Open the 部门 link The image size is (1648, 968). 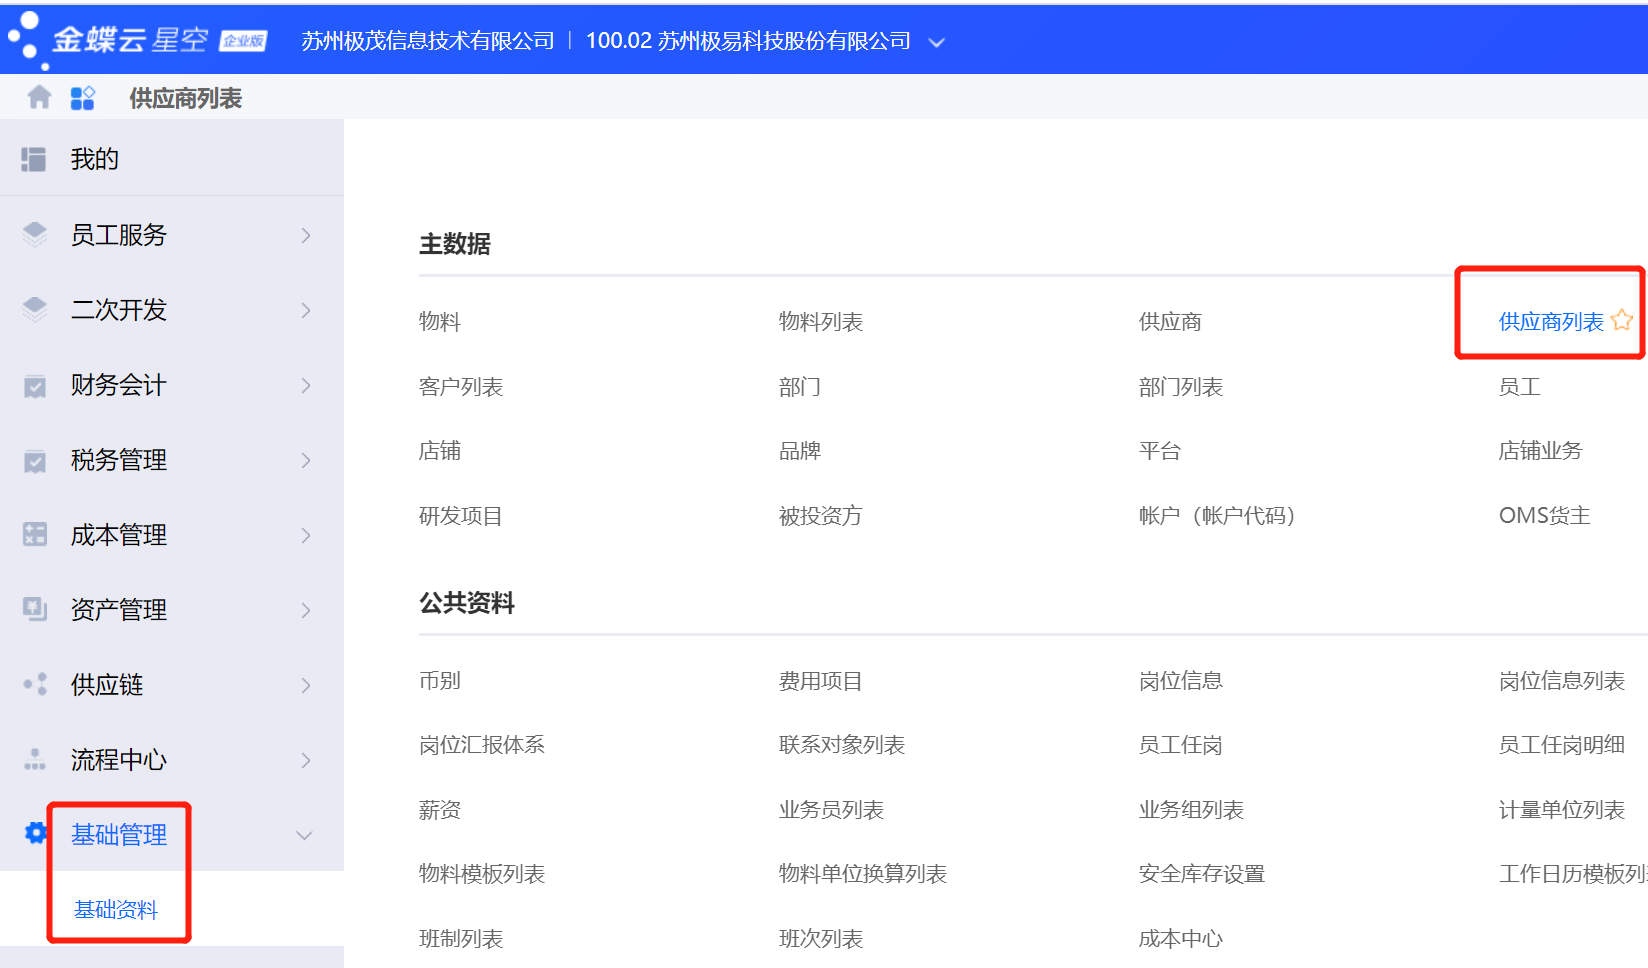800,387
